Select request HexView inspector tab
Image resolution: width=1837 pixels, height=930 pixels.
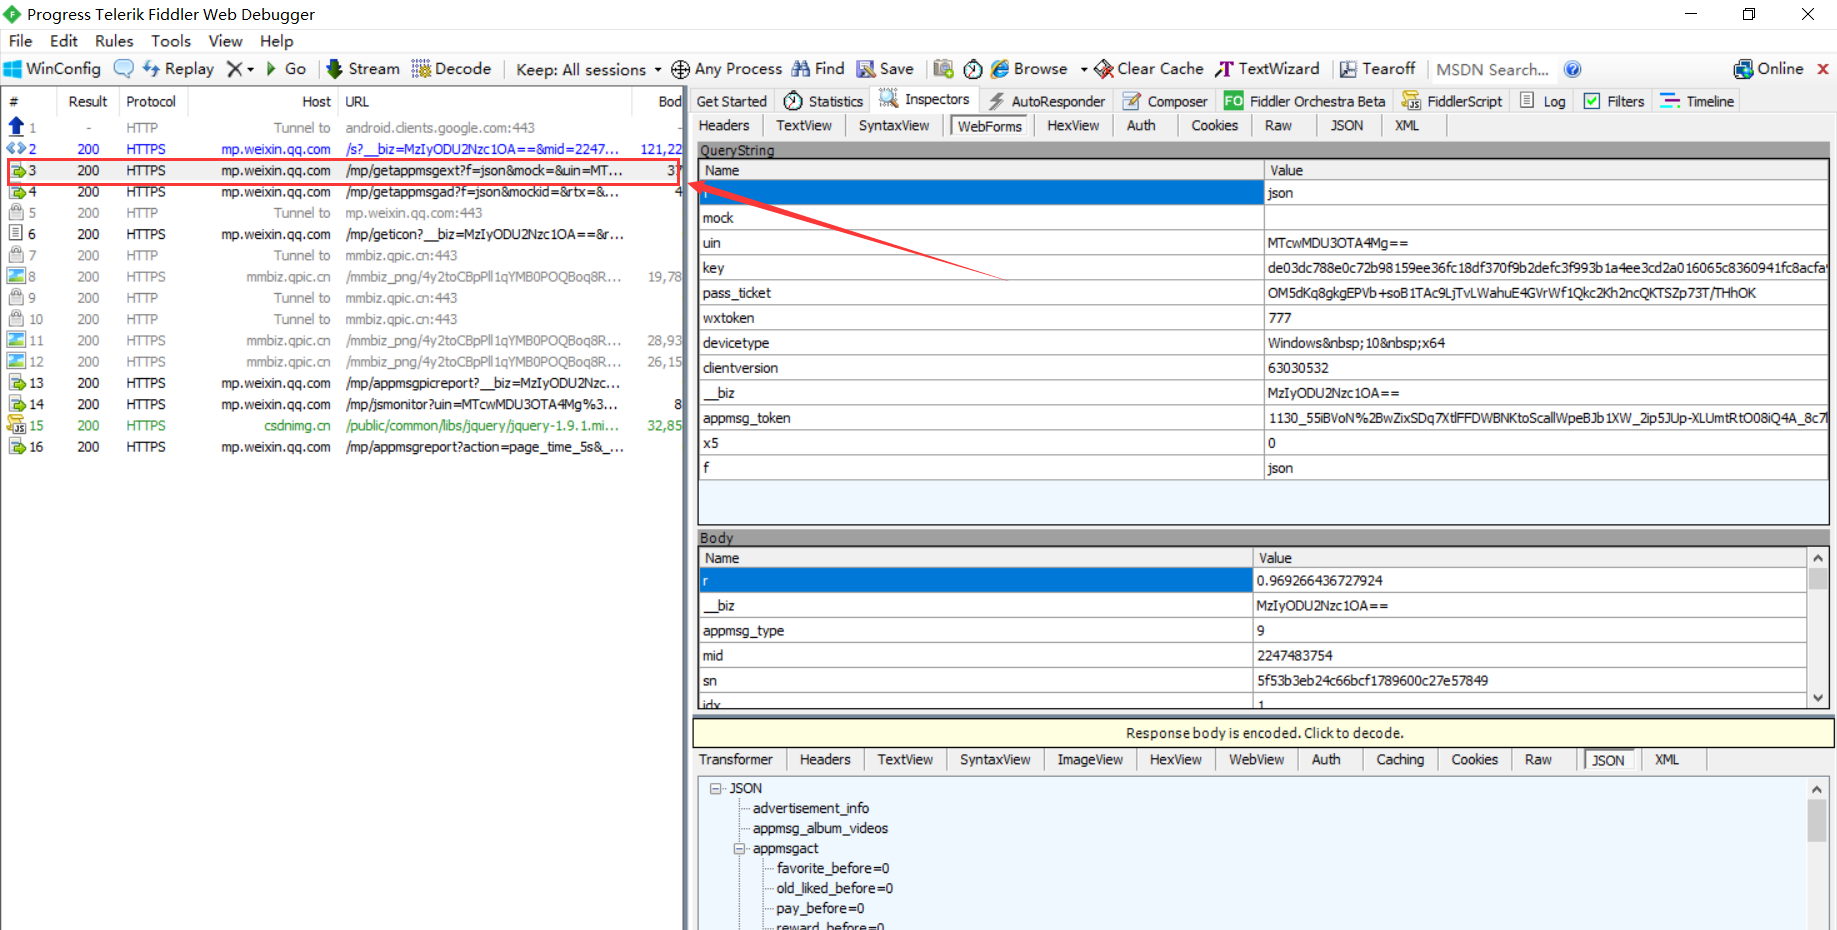(x=1073, y=126)
